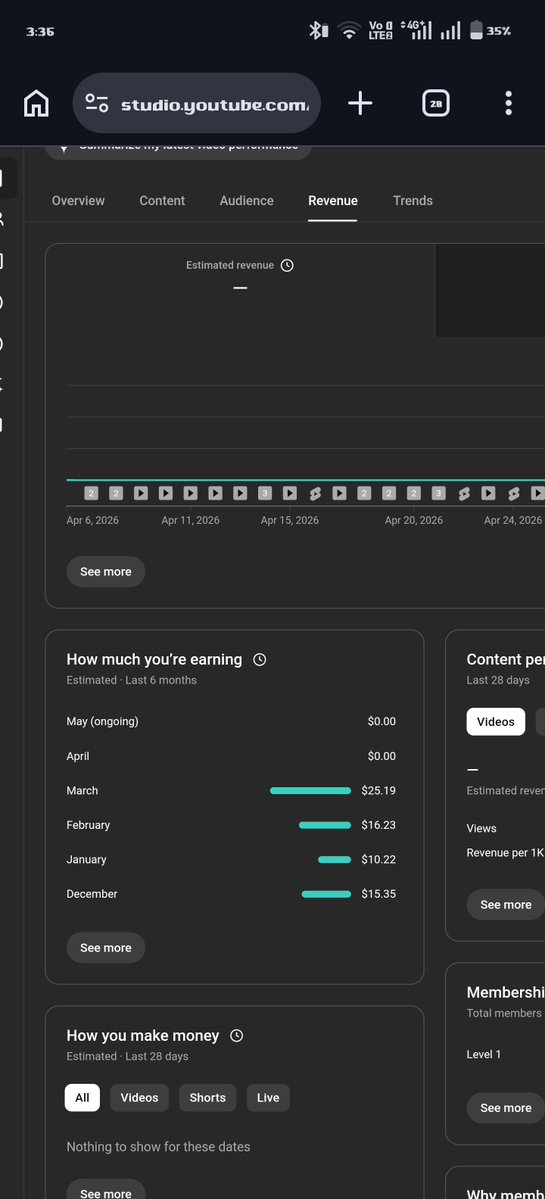The width and height of the screenshot is (545, 1199).
Task: Click the Views row in Content performance
Action: (x=505, y=828)
